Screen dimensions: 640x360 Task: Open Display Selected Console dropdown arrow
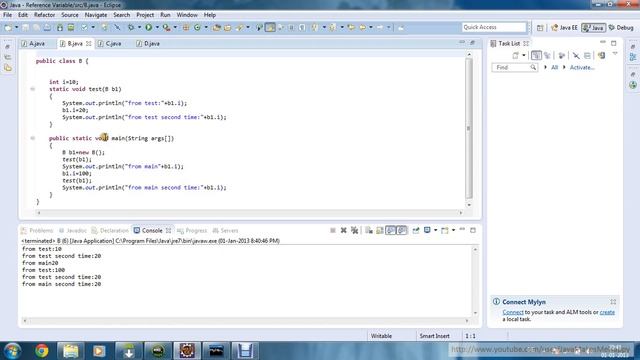436,231
